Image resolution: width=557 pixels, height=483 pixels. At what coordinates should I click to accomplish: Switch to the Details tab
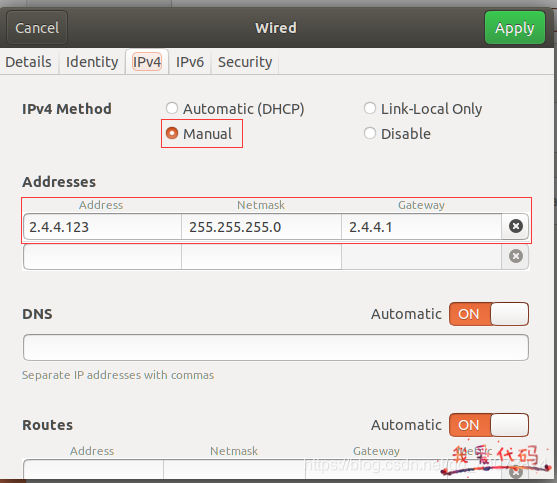coord(28,62)
